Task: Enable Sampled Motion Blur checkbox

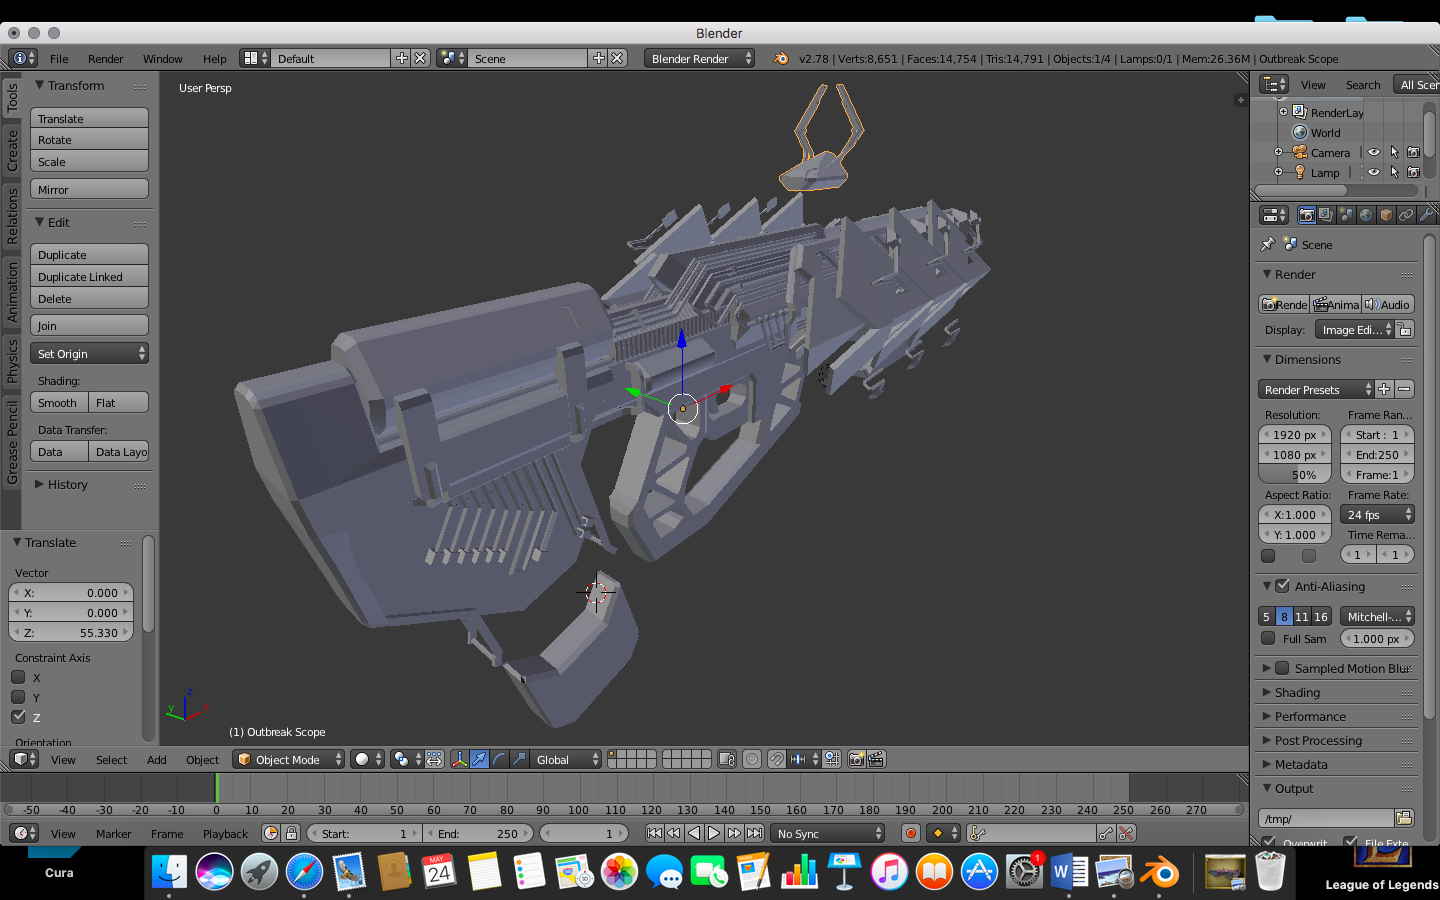Action: (x=1283, y=668)
